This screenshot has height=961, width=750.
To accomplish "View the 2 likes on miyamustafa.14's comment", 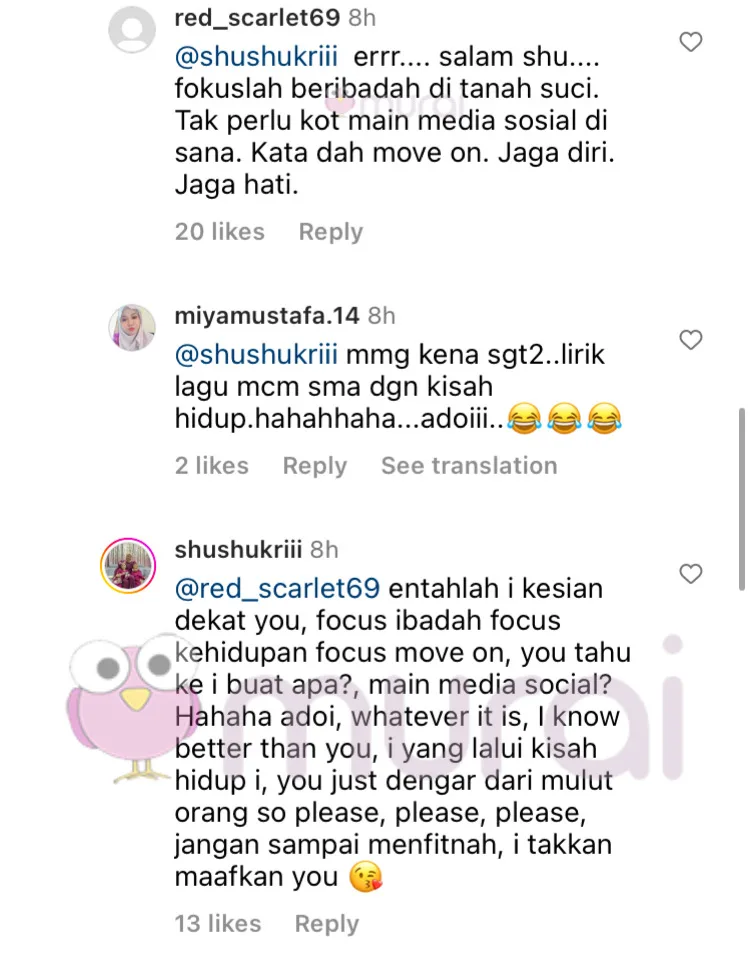I will (x=211, y=466).
